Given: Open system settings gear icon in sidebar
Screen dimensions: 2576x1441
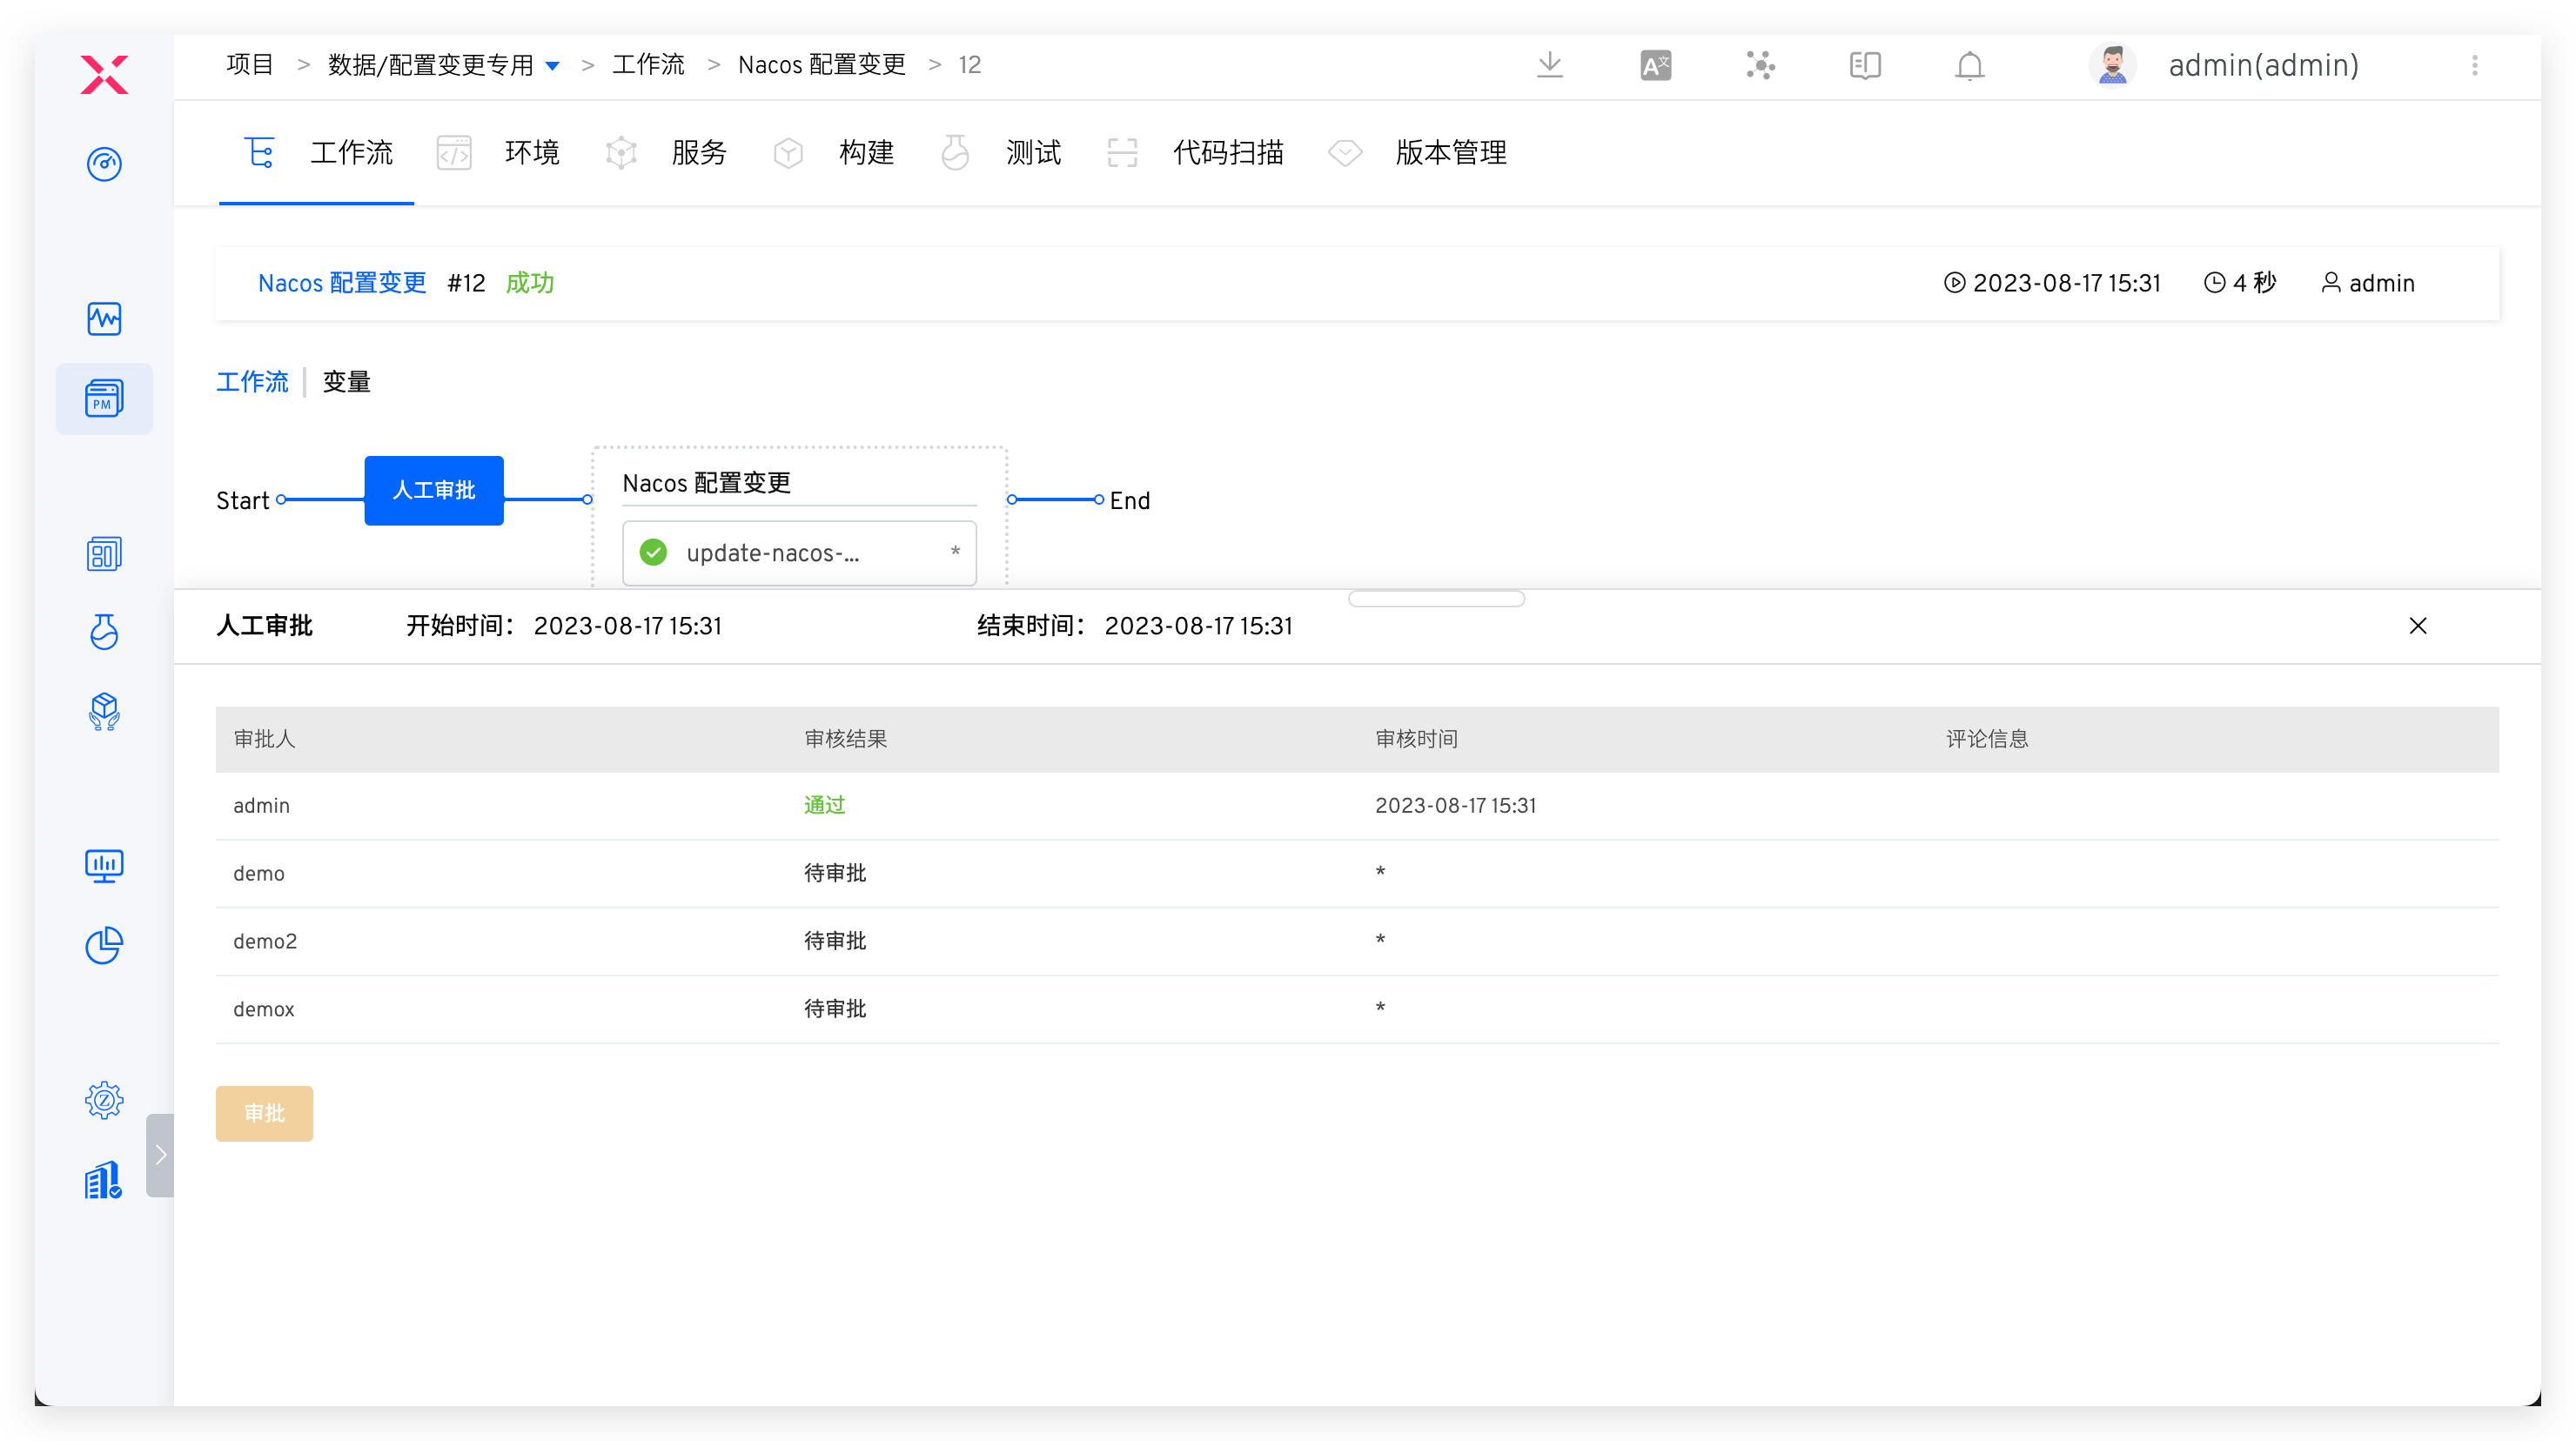Looking at the screenshot, I should 104,1100.
